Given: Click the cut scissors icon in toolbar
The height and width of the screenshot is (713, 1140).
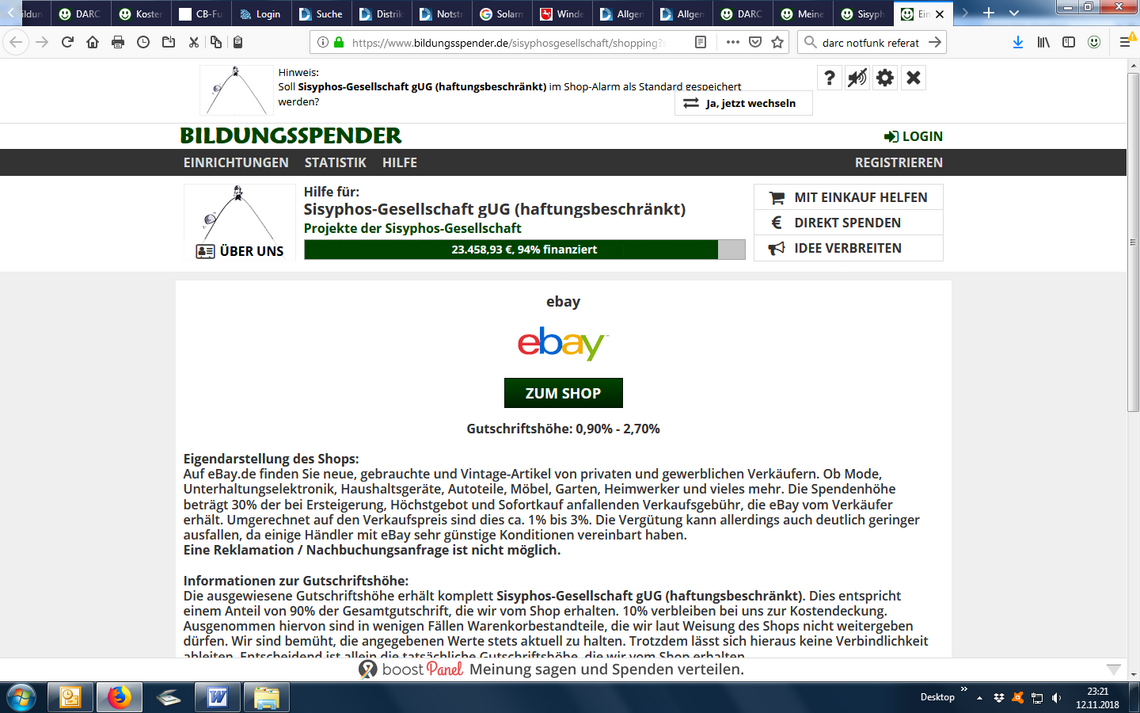Looking at the screenshot, I should [x=193, y=42].
